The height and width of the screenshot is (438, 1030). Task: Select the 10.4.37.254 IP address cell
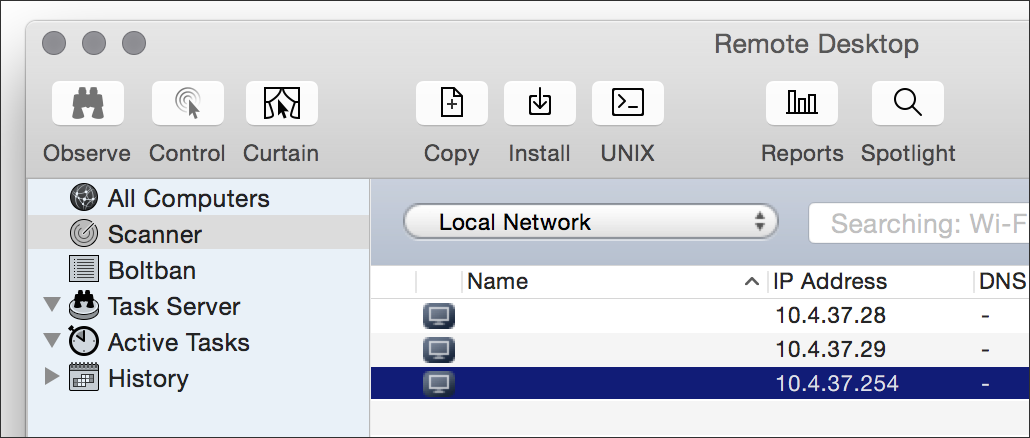[x=836, y=383]
